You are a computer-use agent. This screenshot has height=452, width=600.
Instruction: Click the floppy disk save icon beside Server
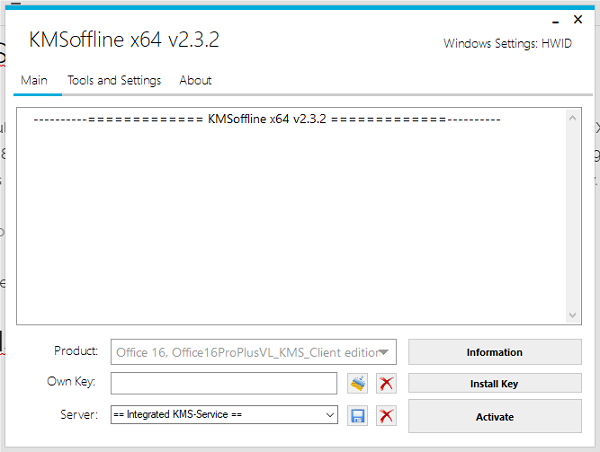pos(358,416)
